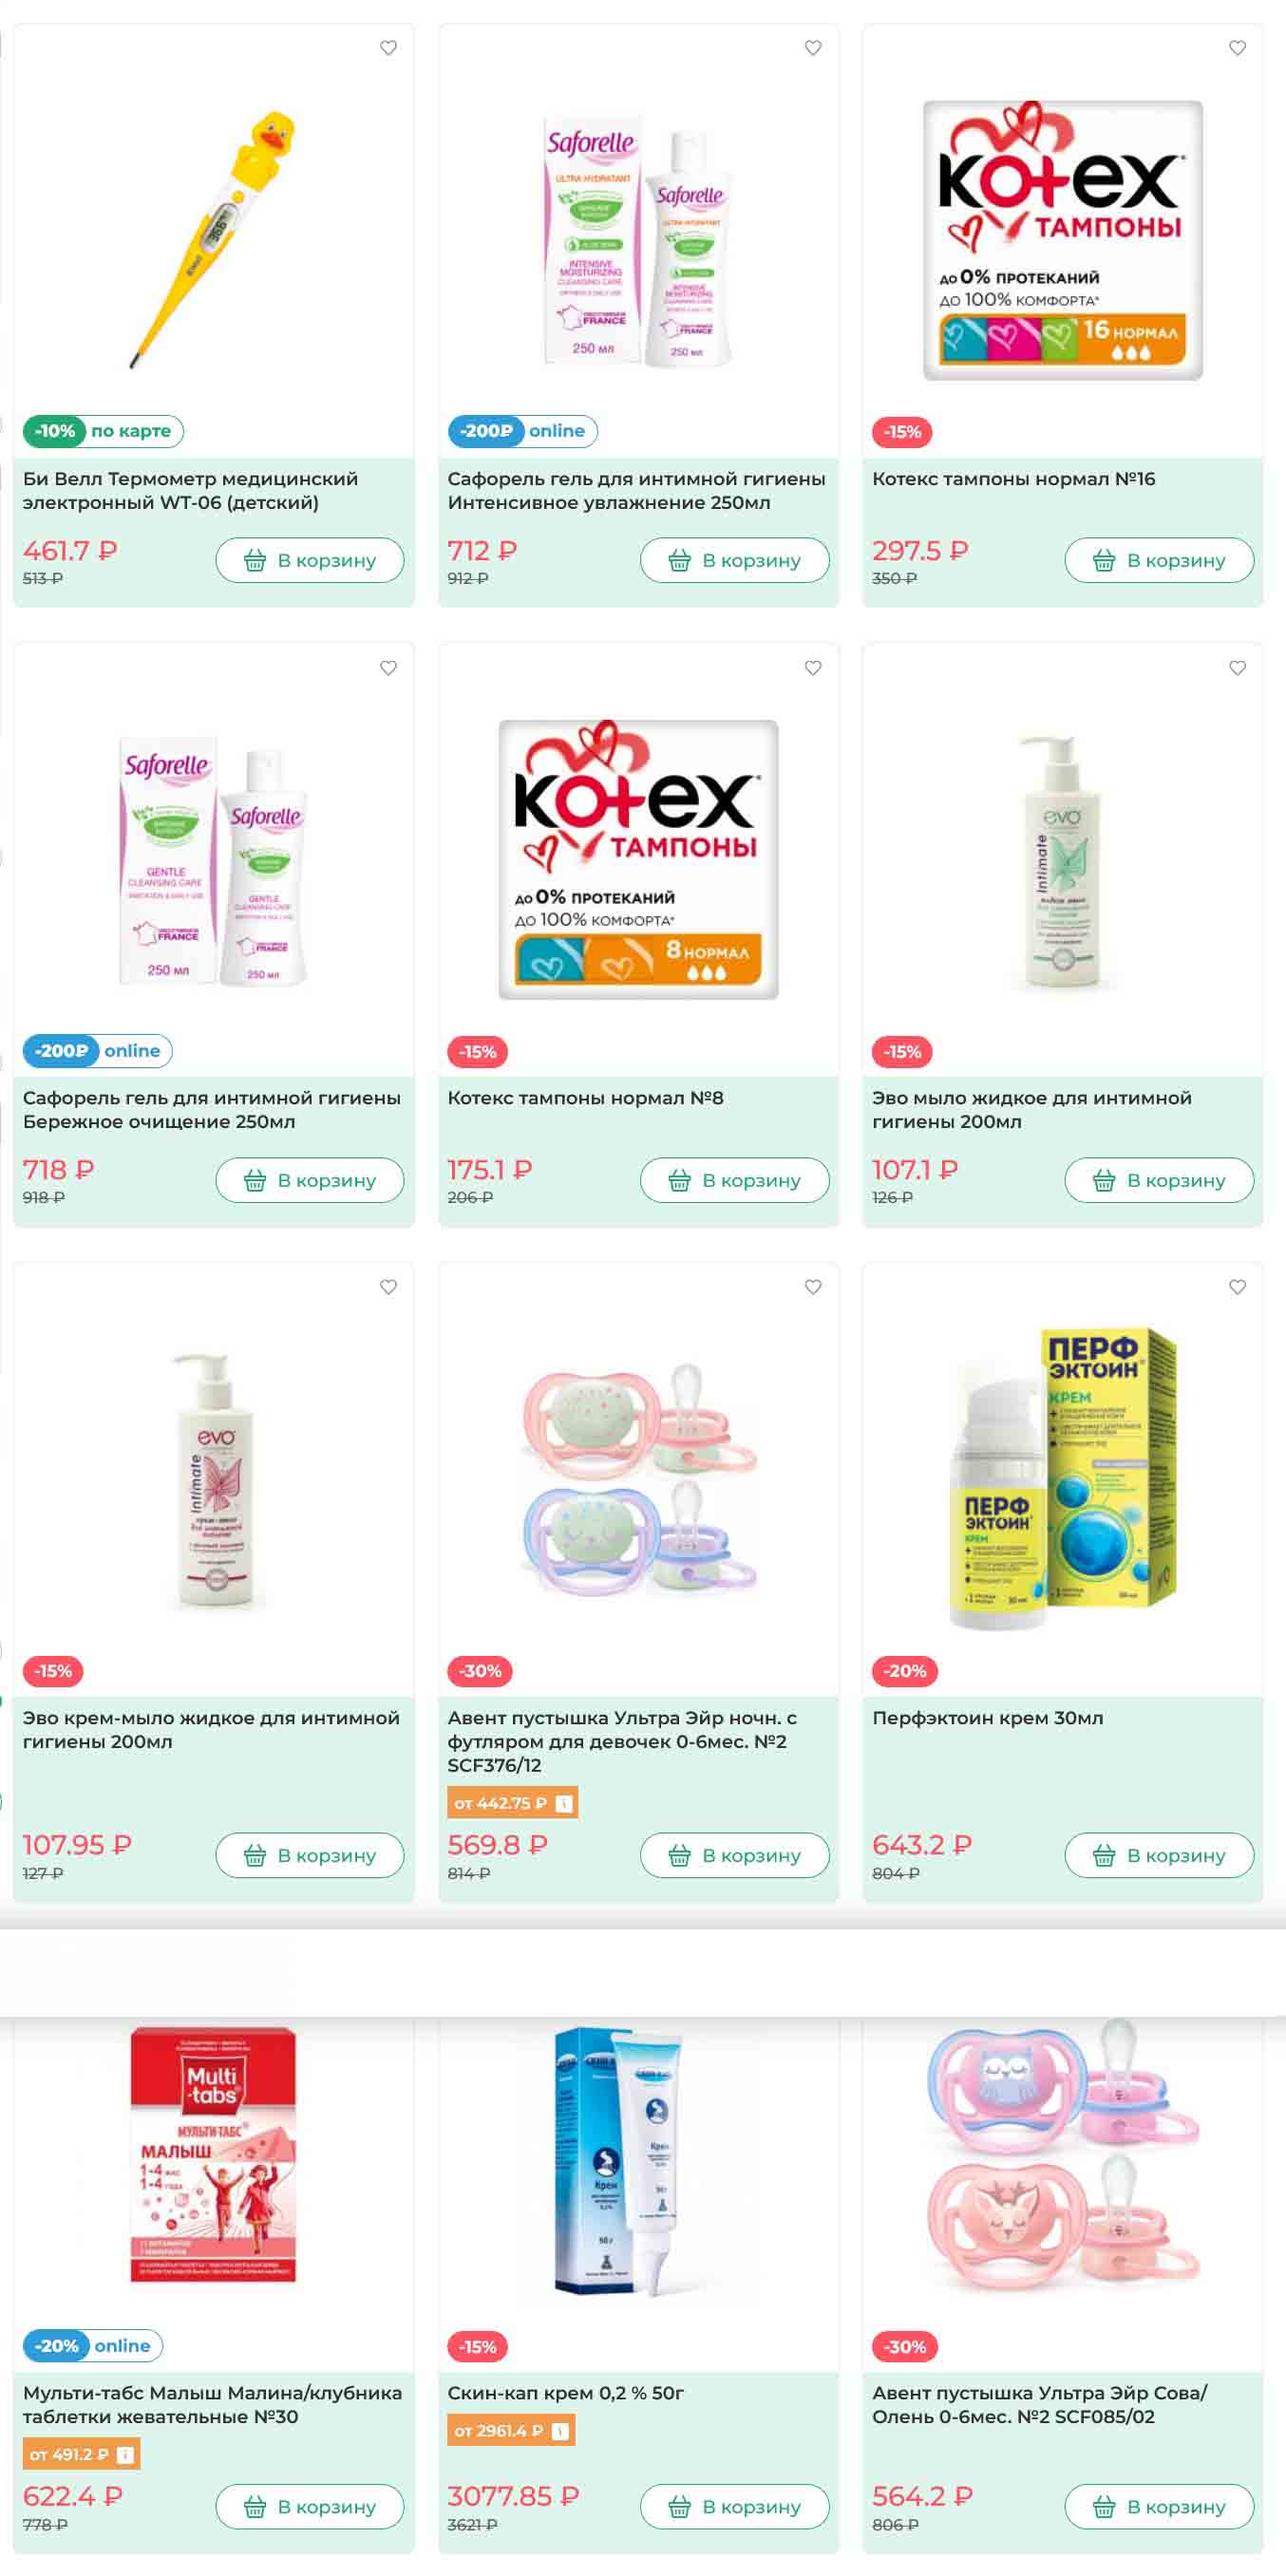Click heart icon on Сафорель Интенсивное увлажнение card
The image size is (1286, 2576).
pos(813,48)
